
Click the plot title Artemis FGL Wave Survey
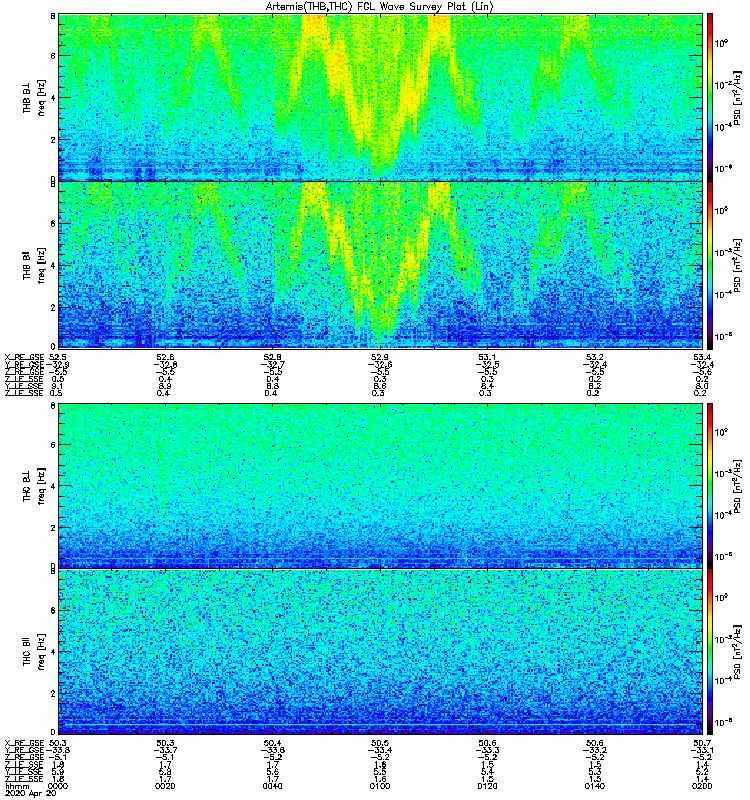coord(380,7)
